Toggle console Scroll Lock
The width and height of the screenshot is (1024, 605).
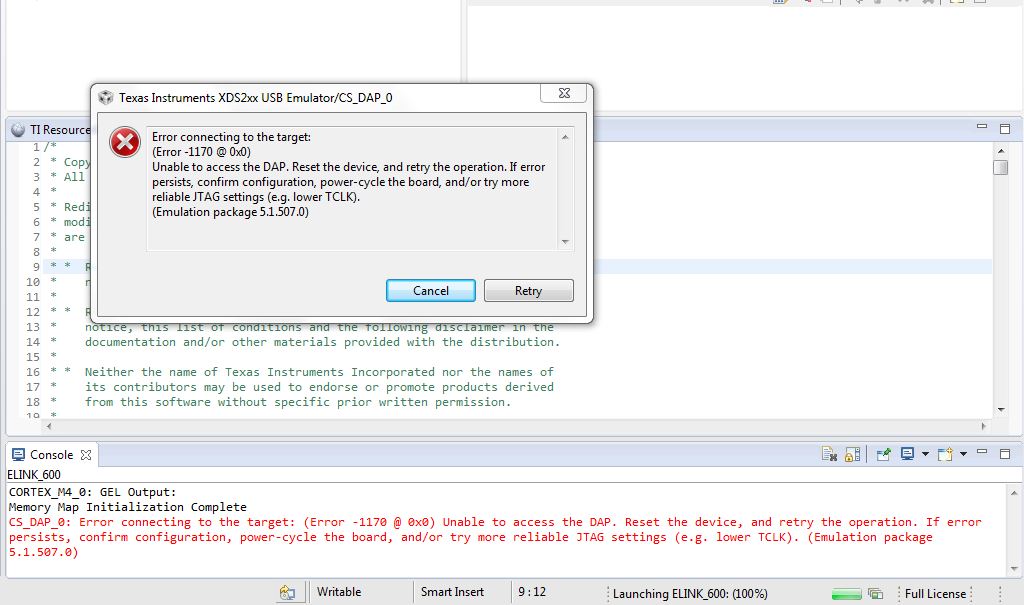pos(852,454)
